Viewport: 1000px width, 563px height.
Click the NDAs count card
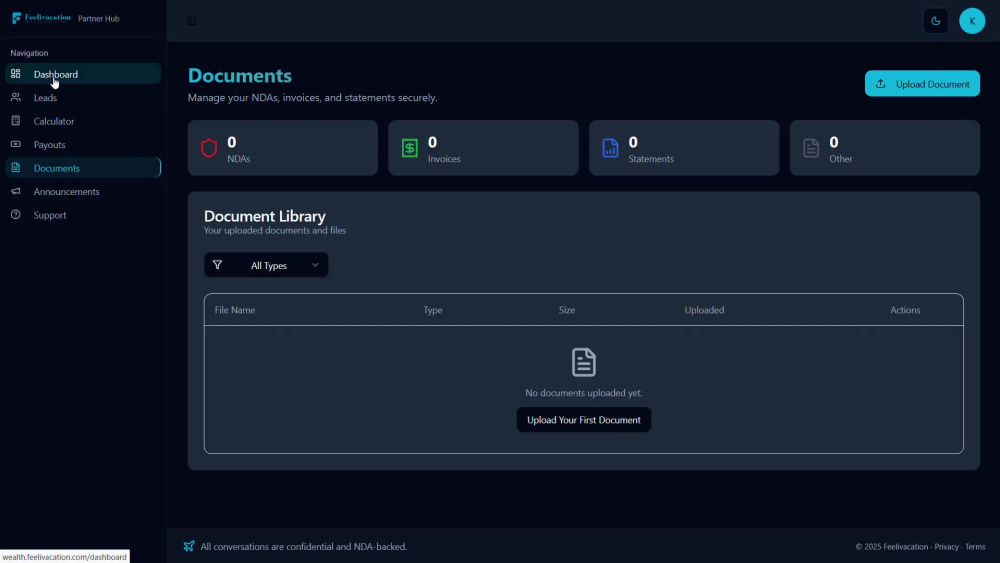click(x=283, y=148)
